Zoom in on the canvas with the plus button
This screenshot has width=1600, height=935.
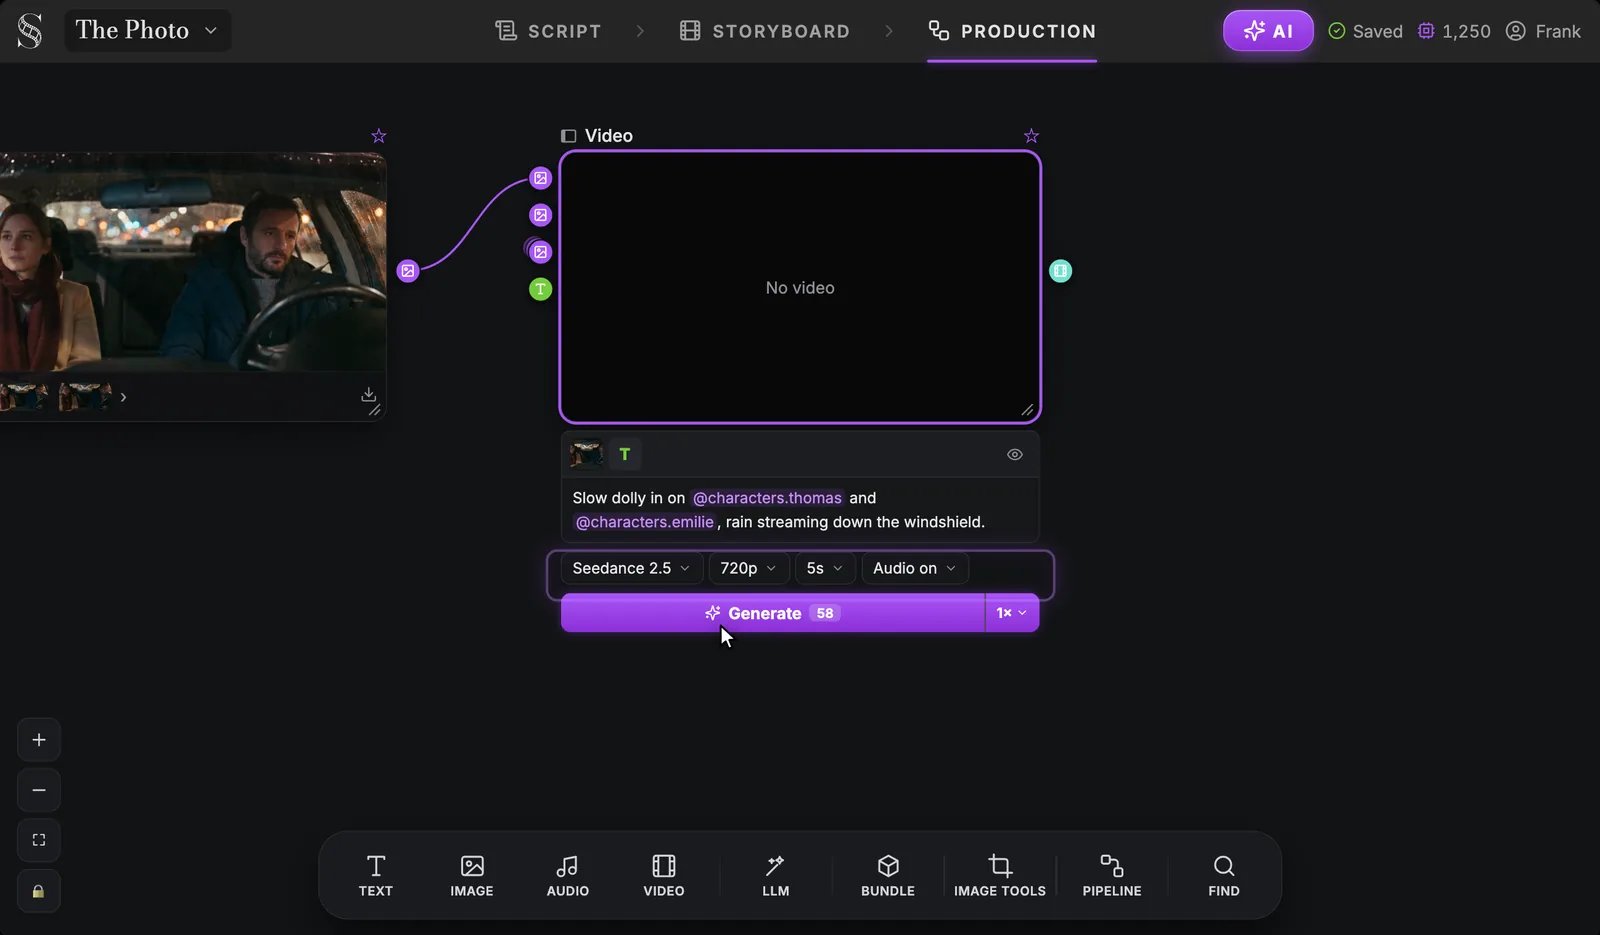(x=39, y=740)
